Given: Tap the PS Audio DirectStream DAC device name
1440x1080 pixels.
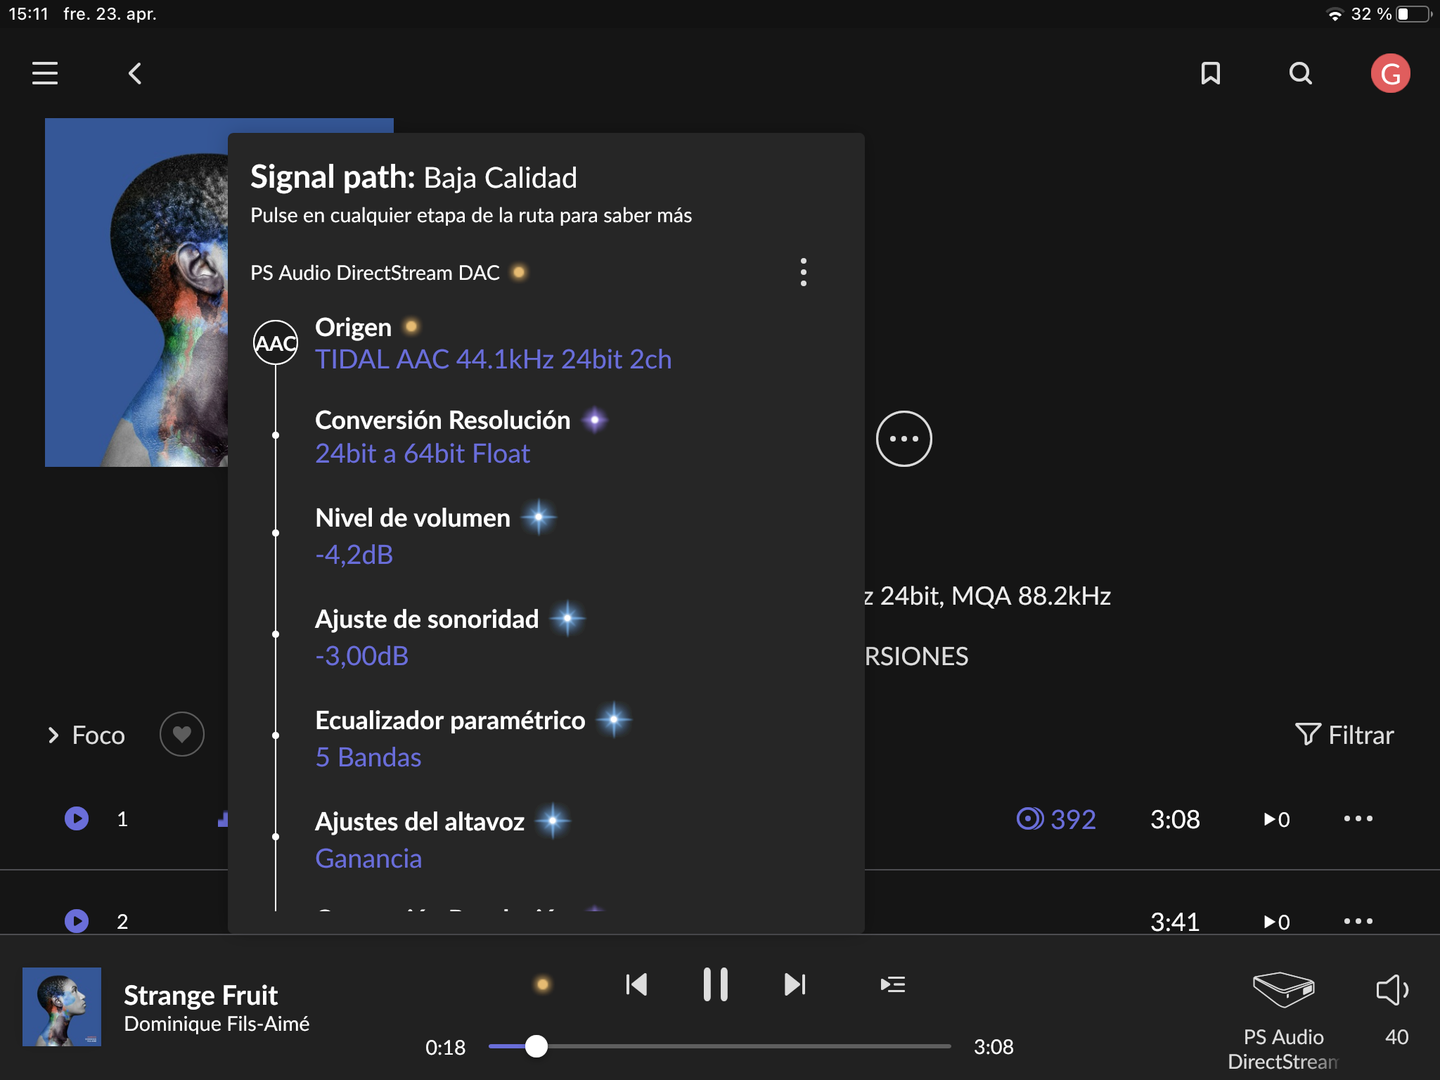Looking at the screenshot, I should [375, 273].
